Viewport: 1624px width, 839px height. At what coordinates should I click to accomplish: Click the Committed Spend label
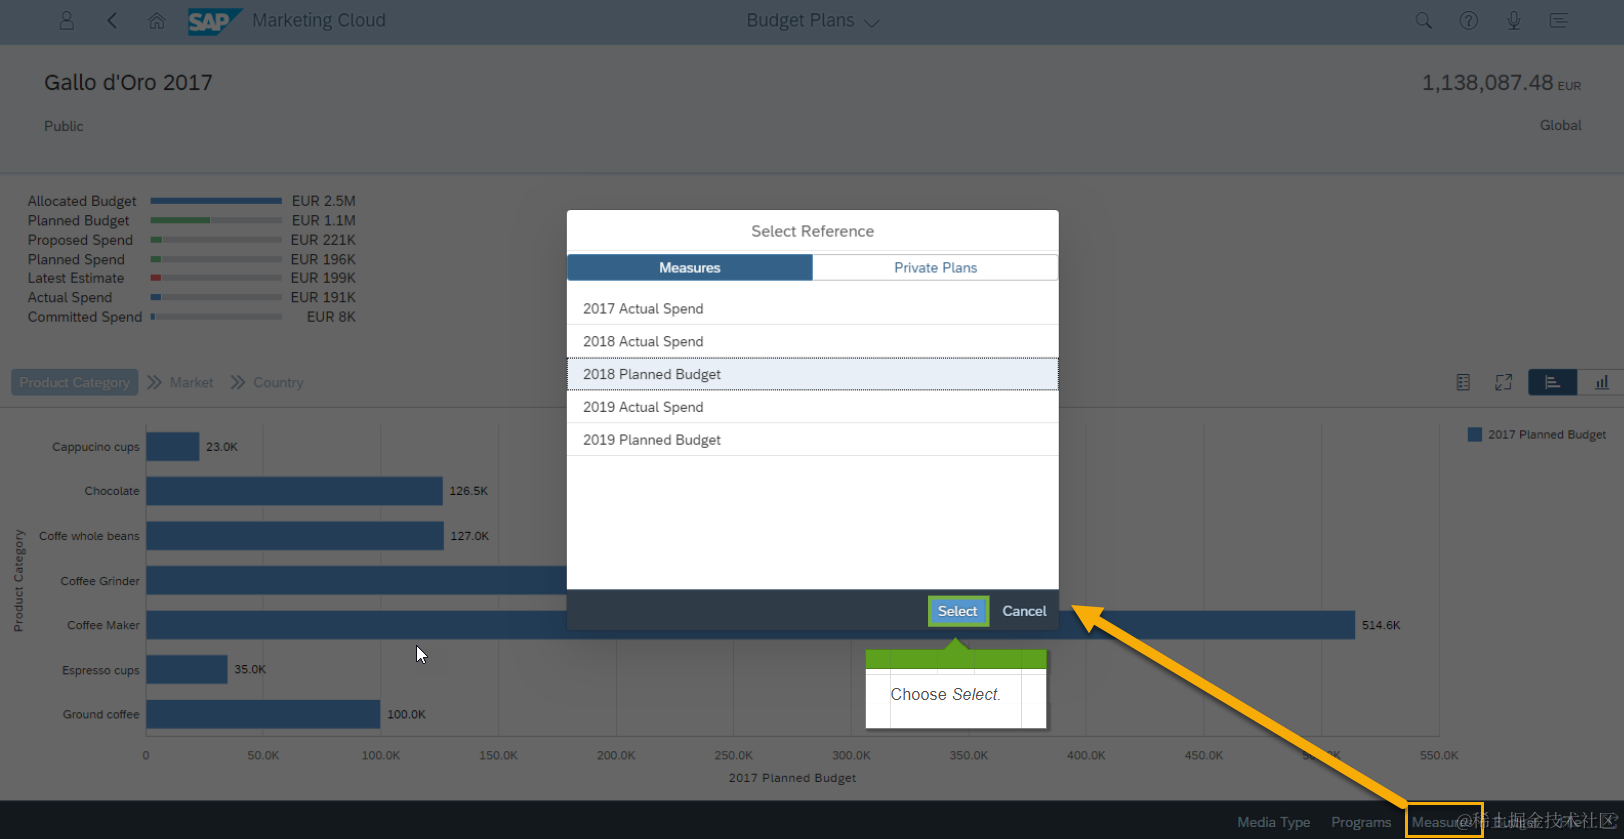click(x=85, y=317)
